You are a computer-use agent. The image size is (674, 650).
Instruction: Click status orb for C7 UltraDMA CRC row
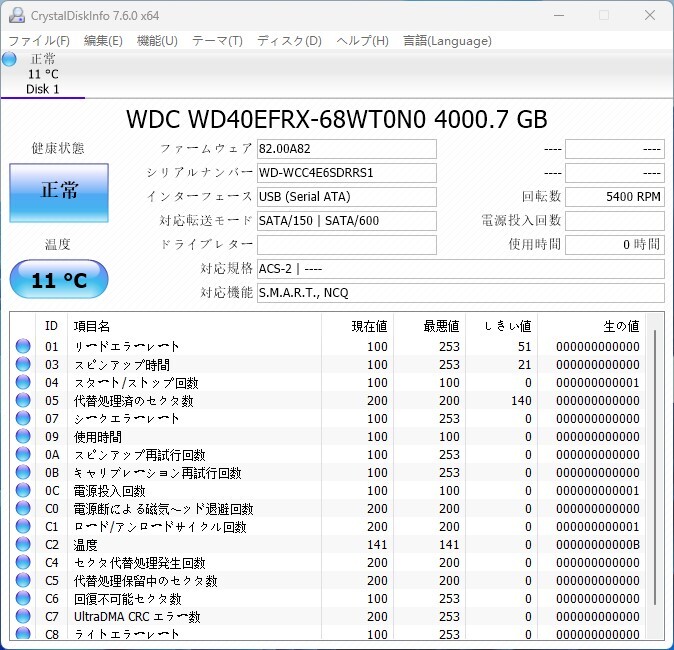[x=23, y=616]
